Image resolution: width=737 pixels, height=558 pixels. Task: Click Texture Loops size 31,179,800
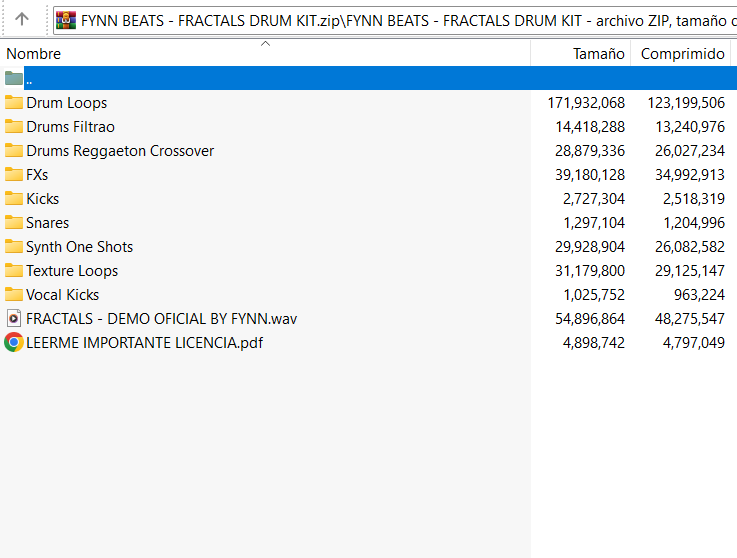(590, 270)
